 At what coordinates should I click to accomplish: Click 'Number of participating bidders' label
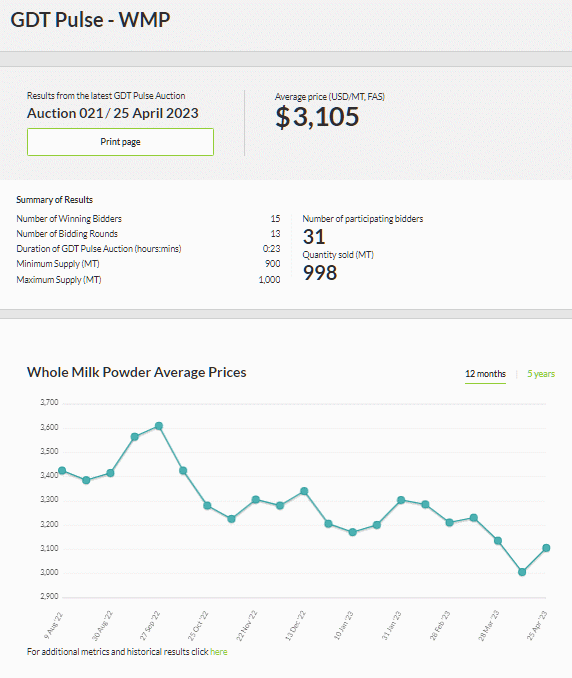click(363, 219)
